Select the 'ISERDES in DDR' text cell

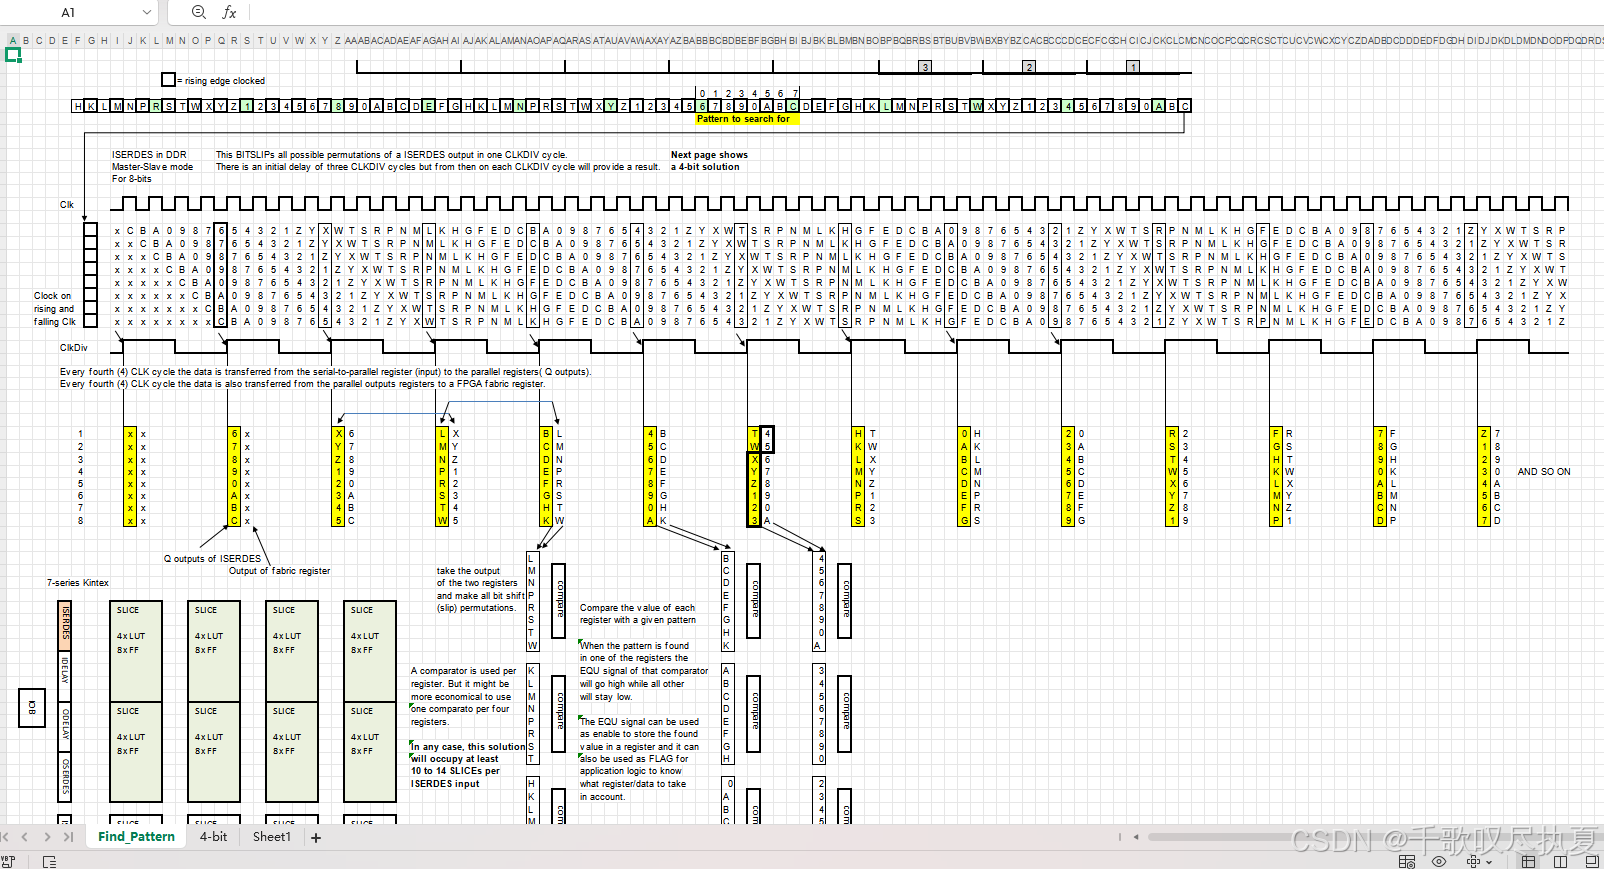[x=149, y=155]
